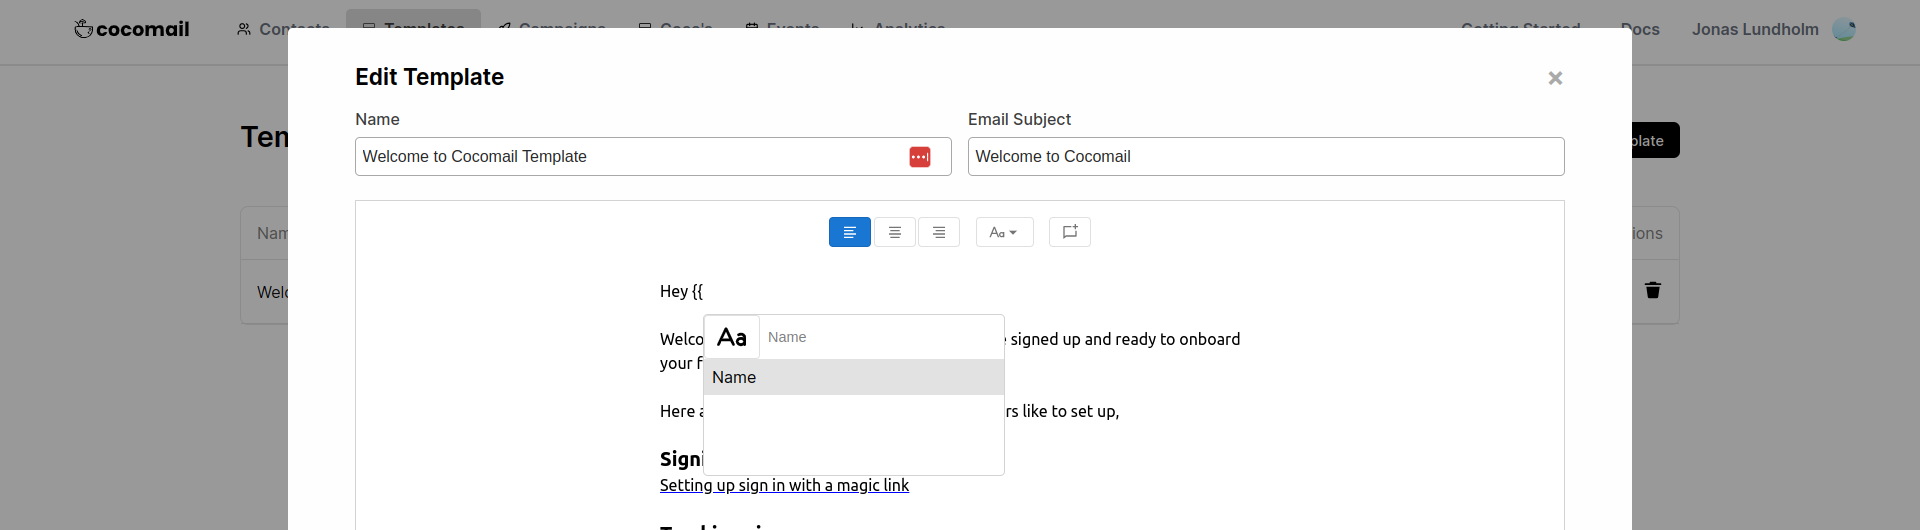The image size is (1920, 530).
Task: Click the Aa text type icon
Action: (732, 338)
